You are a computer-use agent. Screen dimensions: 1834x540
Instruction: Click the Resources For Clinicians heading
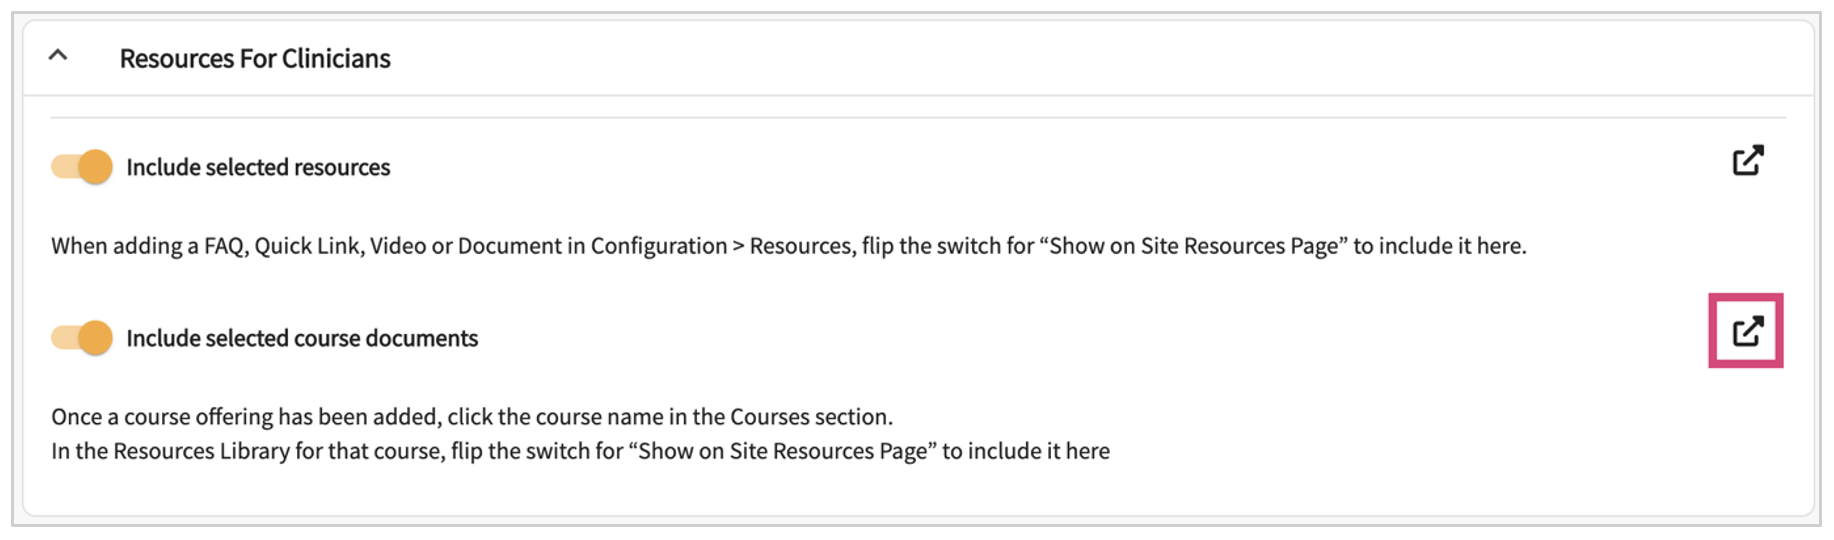(255, 59)
